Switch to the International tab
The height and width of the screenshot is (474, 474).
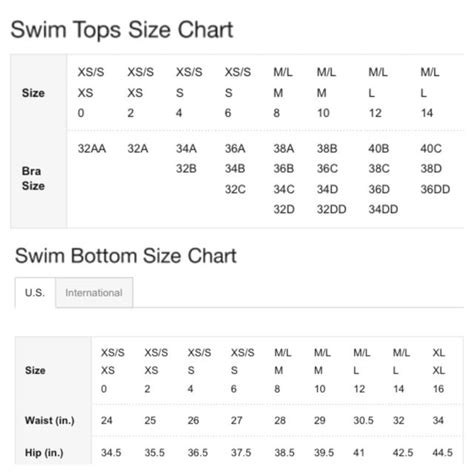click(94, 293)
